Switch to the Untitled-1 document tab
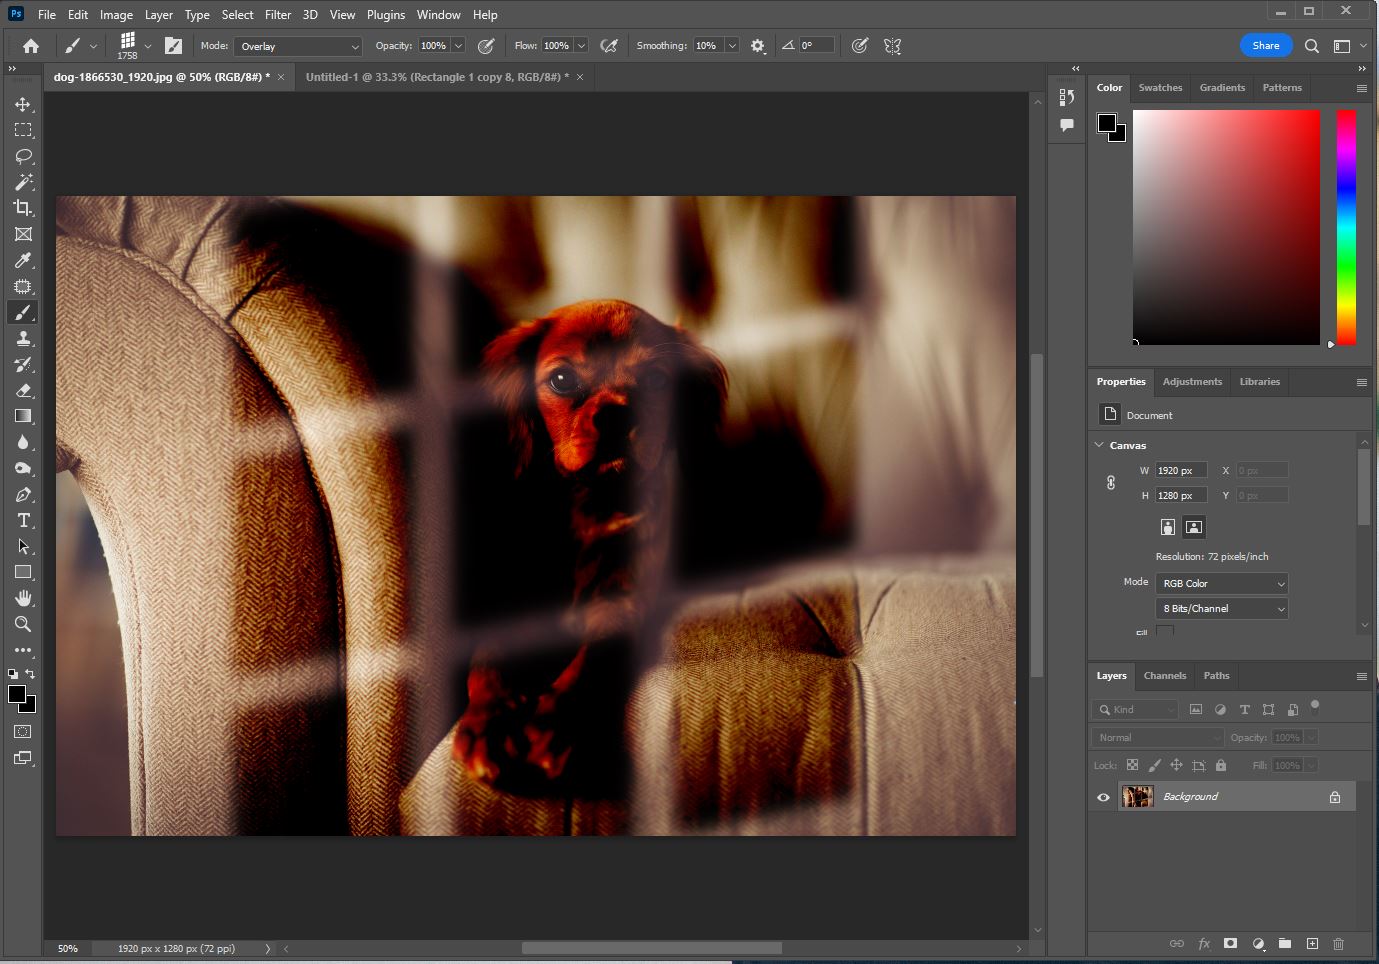This screenshot has height=964, width=1379. [x=437, y=77]
